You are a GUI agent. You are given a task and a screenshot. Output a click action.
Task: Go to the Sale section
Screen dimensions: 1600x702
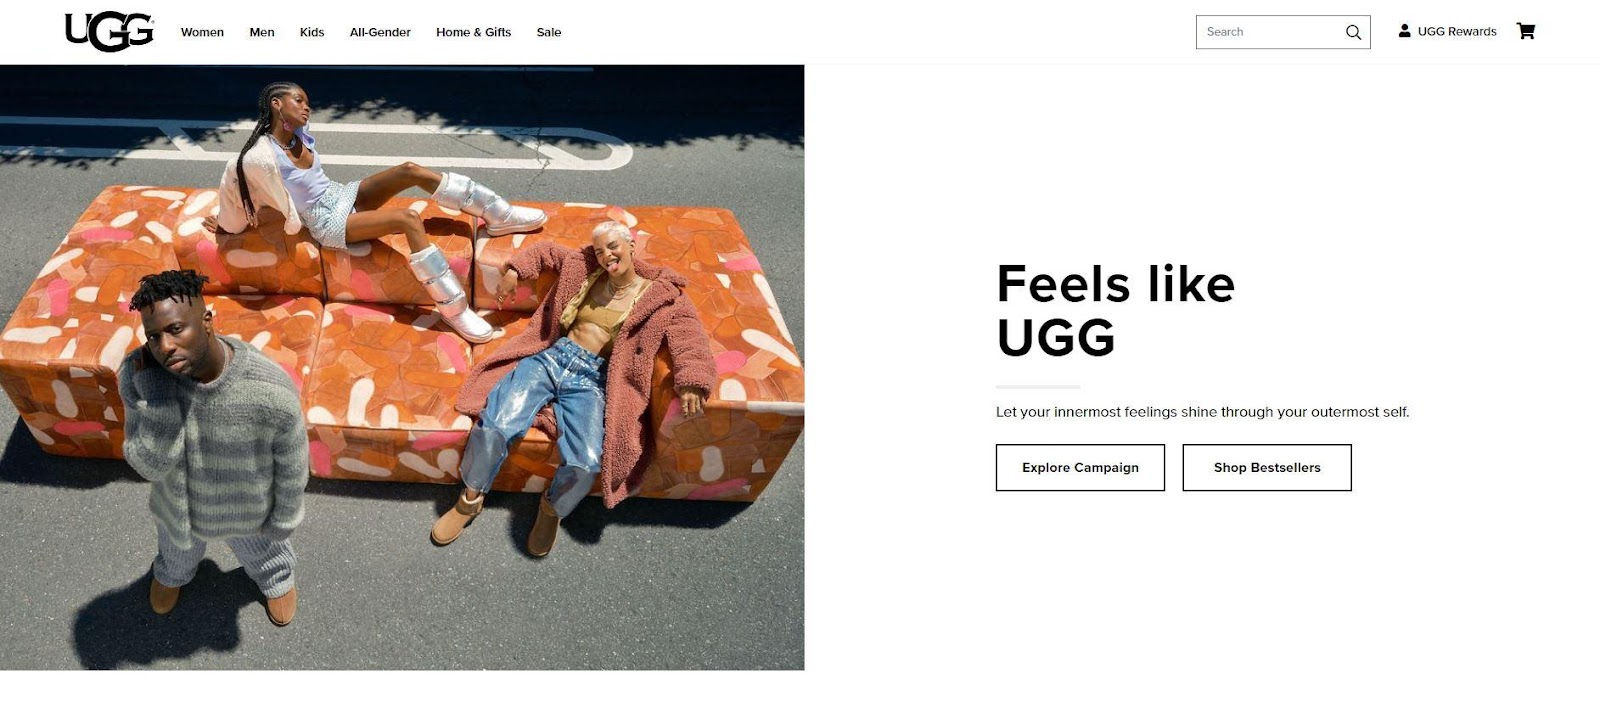coord(549,32)
